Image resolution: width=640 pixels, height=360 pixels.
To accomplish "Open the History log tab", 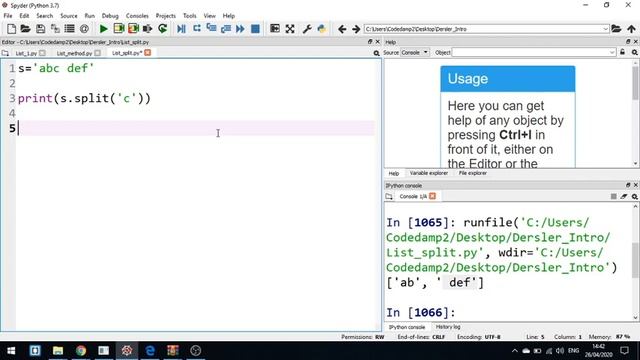I will click(448, 327).
